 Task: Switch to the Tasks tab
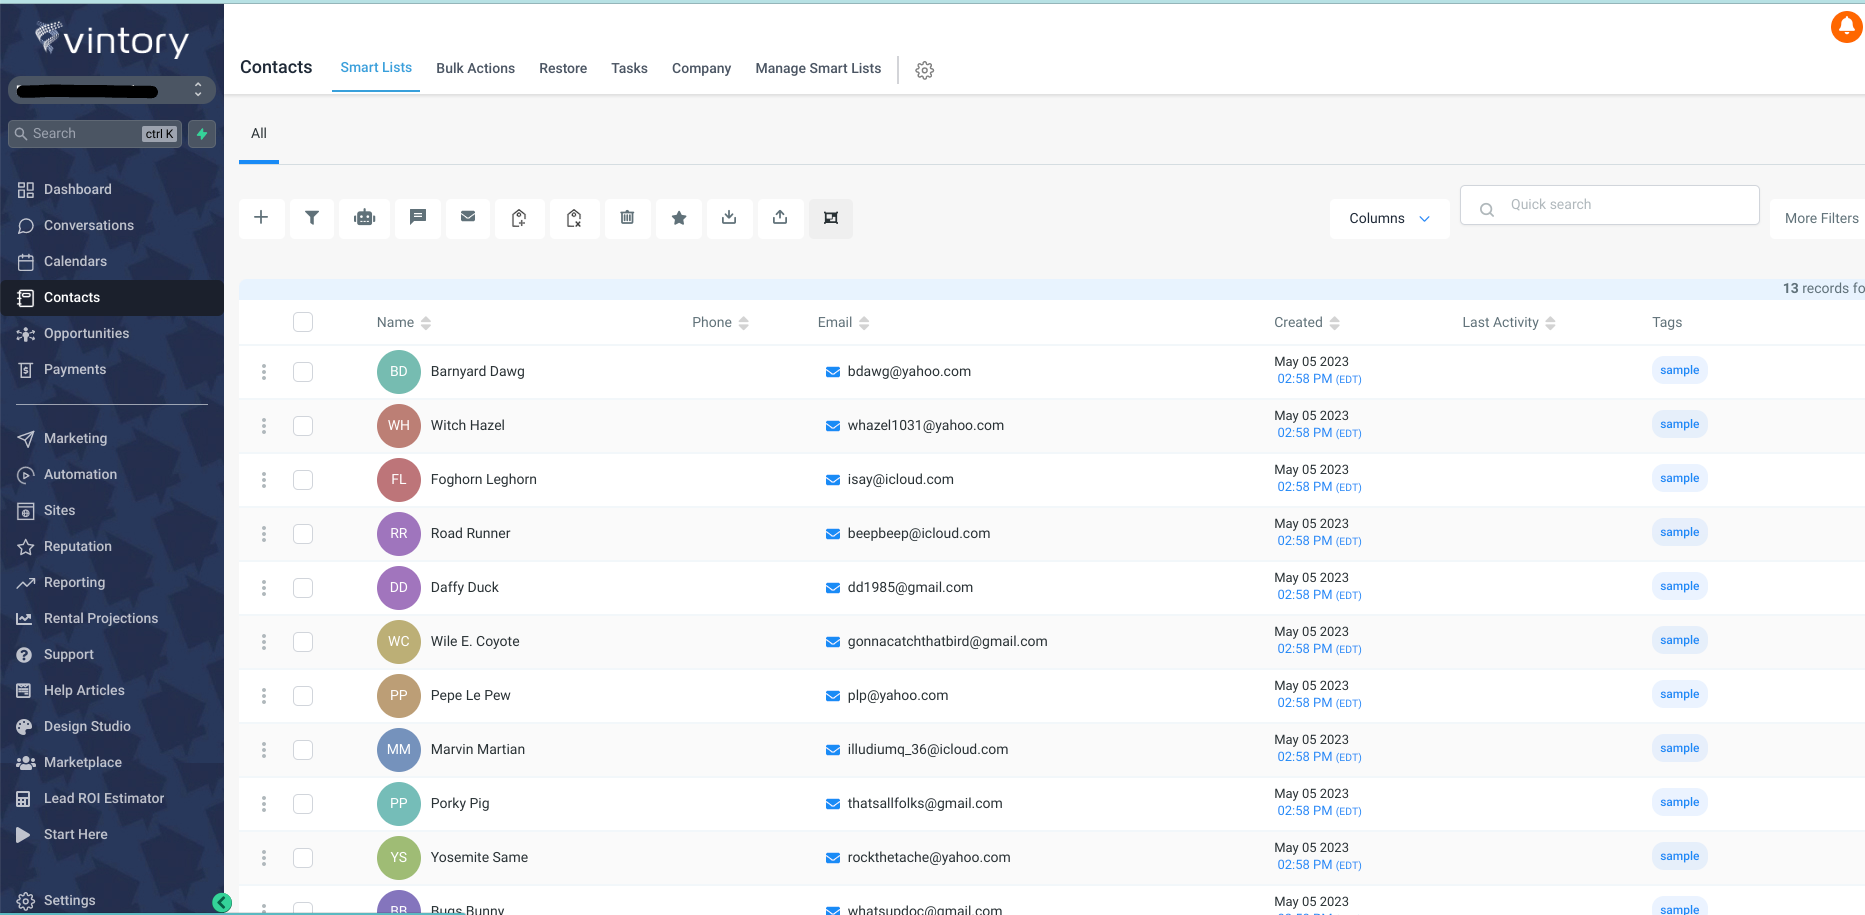(x=629, y=68)
